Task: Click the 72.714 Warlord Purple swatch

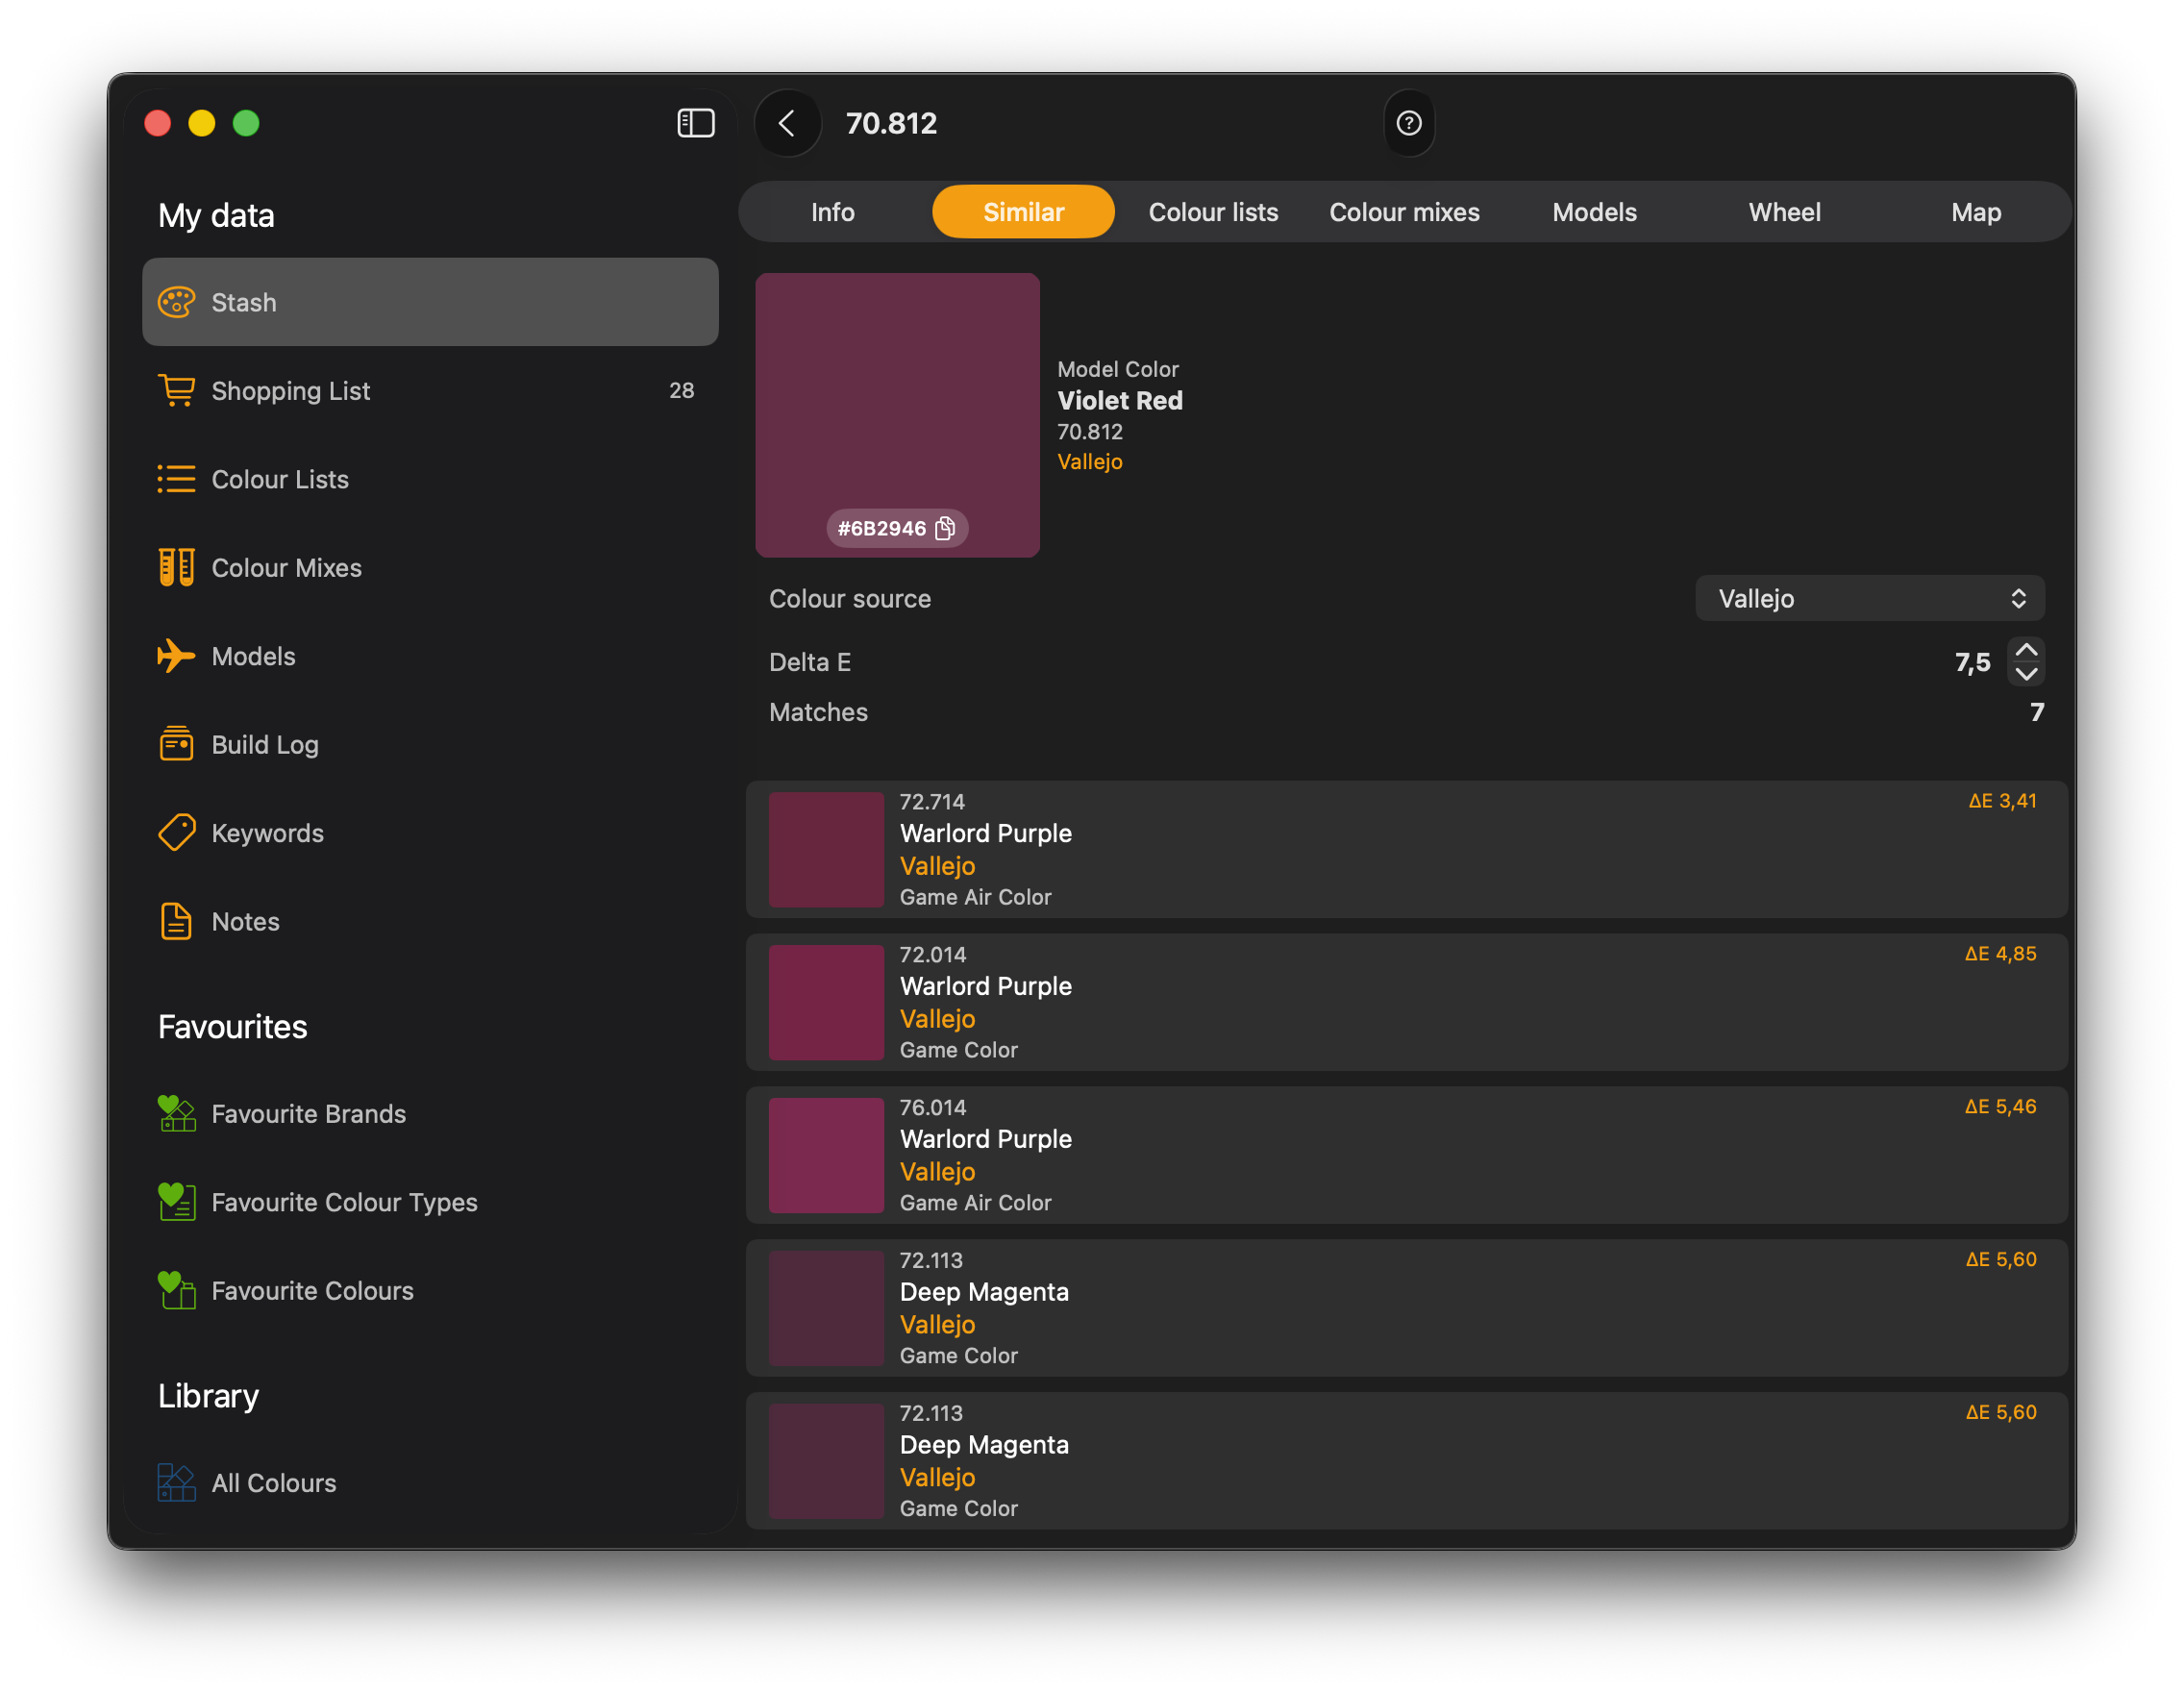Action: pos(826,849)
